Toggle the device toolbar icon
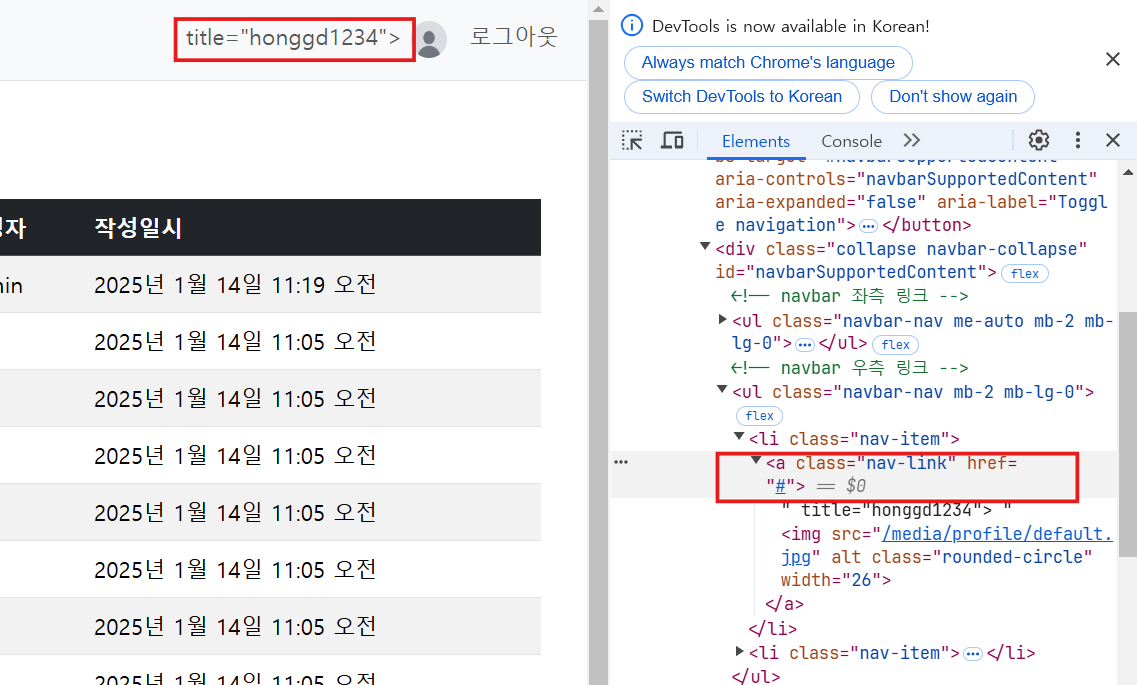The height and width of the screenshot is (685, 1137). point(672,141)
